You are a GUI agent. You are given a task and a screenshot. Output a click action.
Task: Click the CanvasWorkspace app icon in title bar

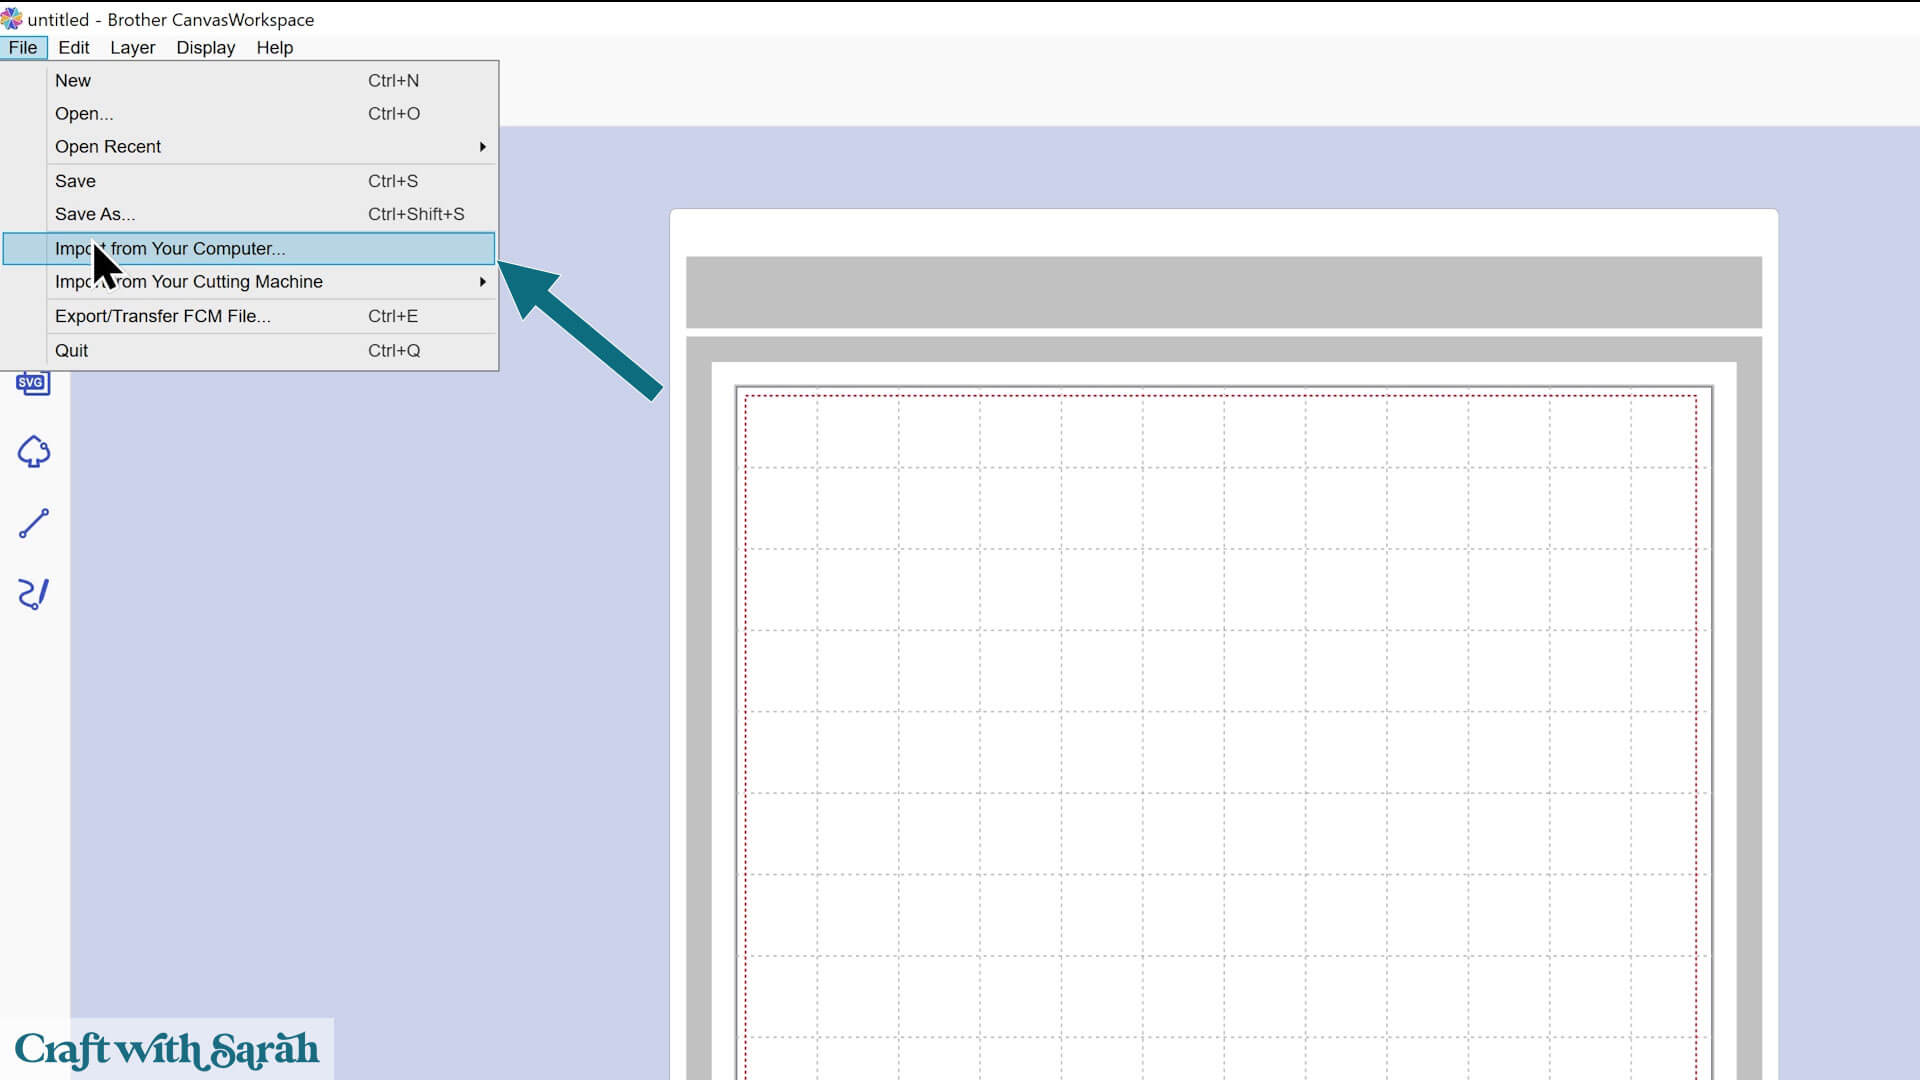[x=12, y=19]
